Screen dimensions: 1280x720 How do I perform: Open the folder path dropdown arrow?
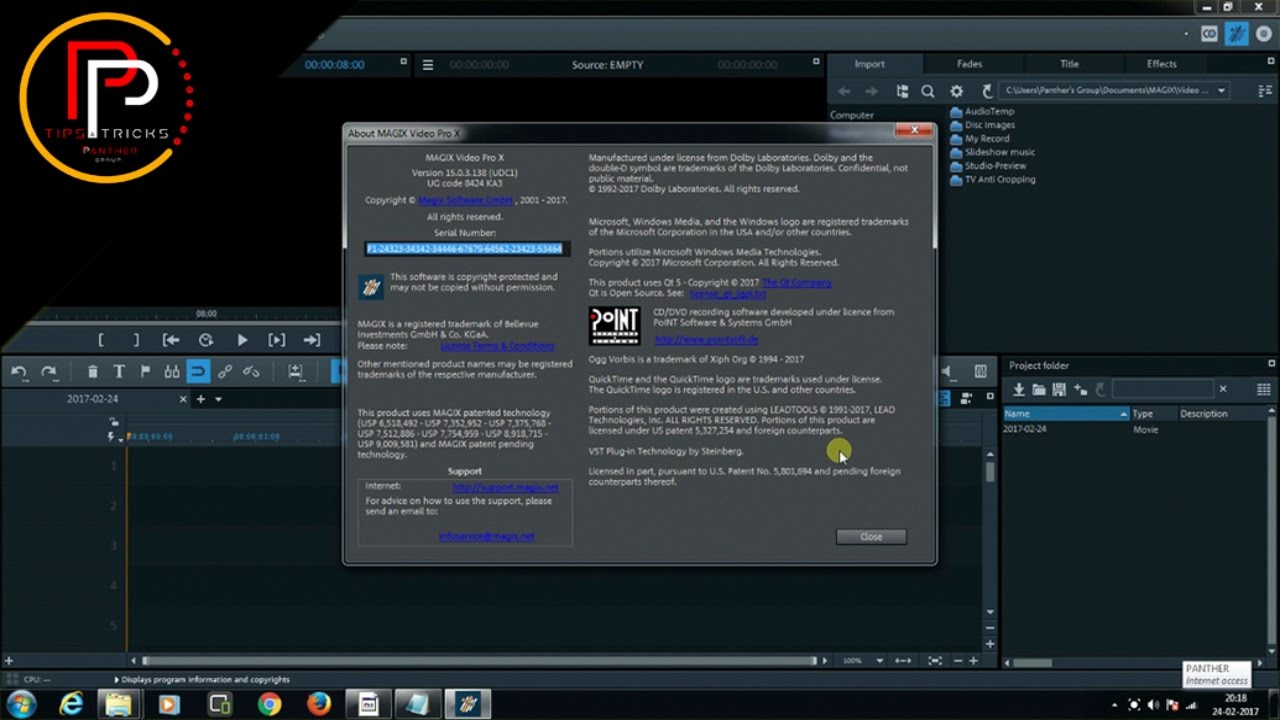1221,91
